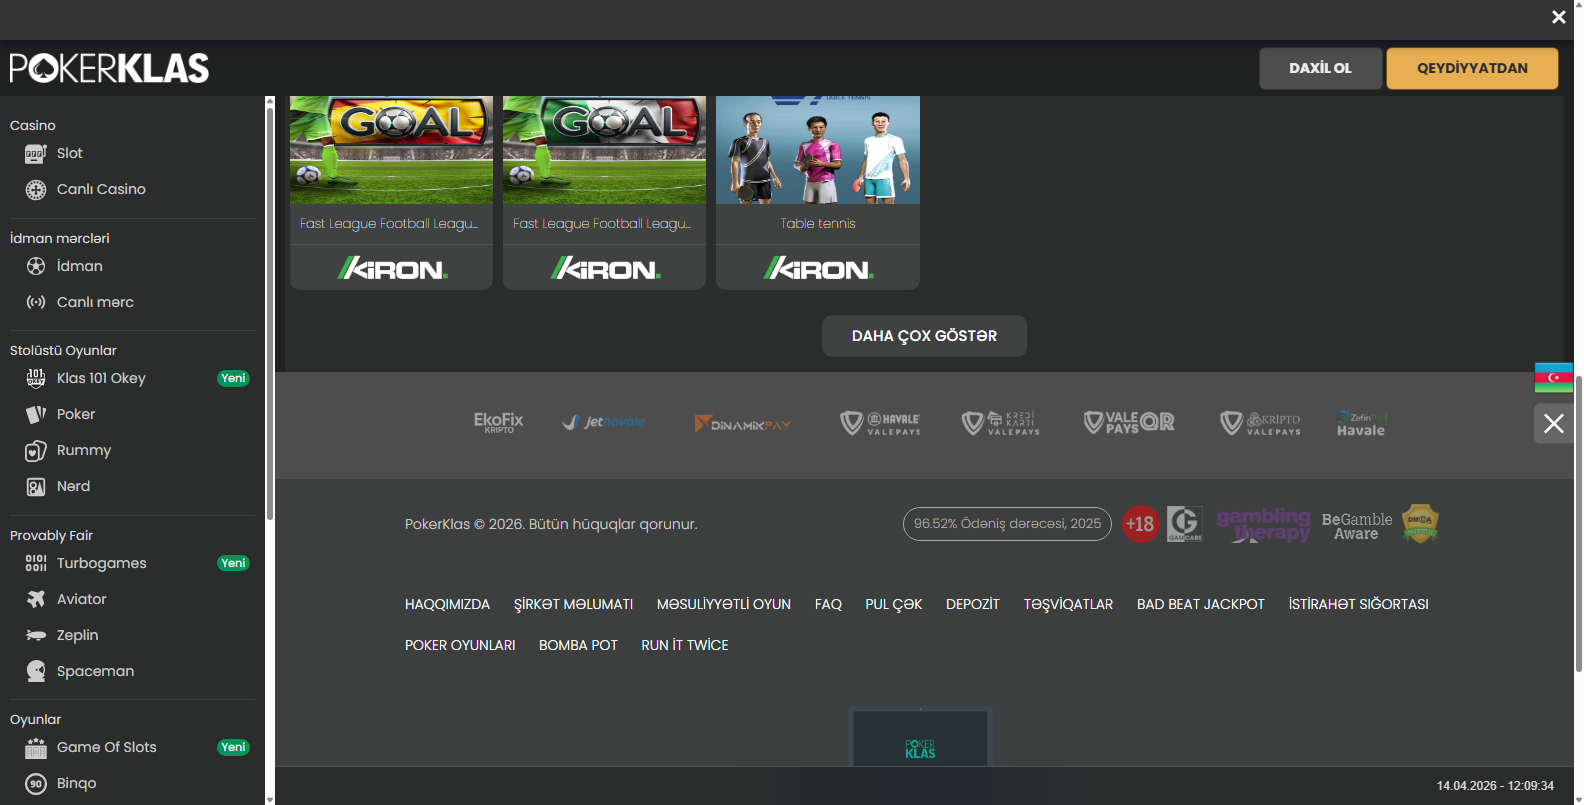This screenshot has height=805, width=1584.
Task: Open the Nerd game icon
Action: pyautogui.click(x=36, y=486)
